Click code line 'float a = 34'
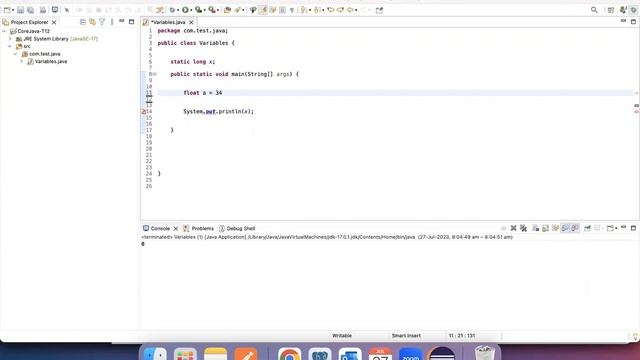 point(202,93)
